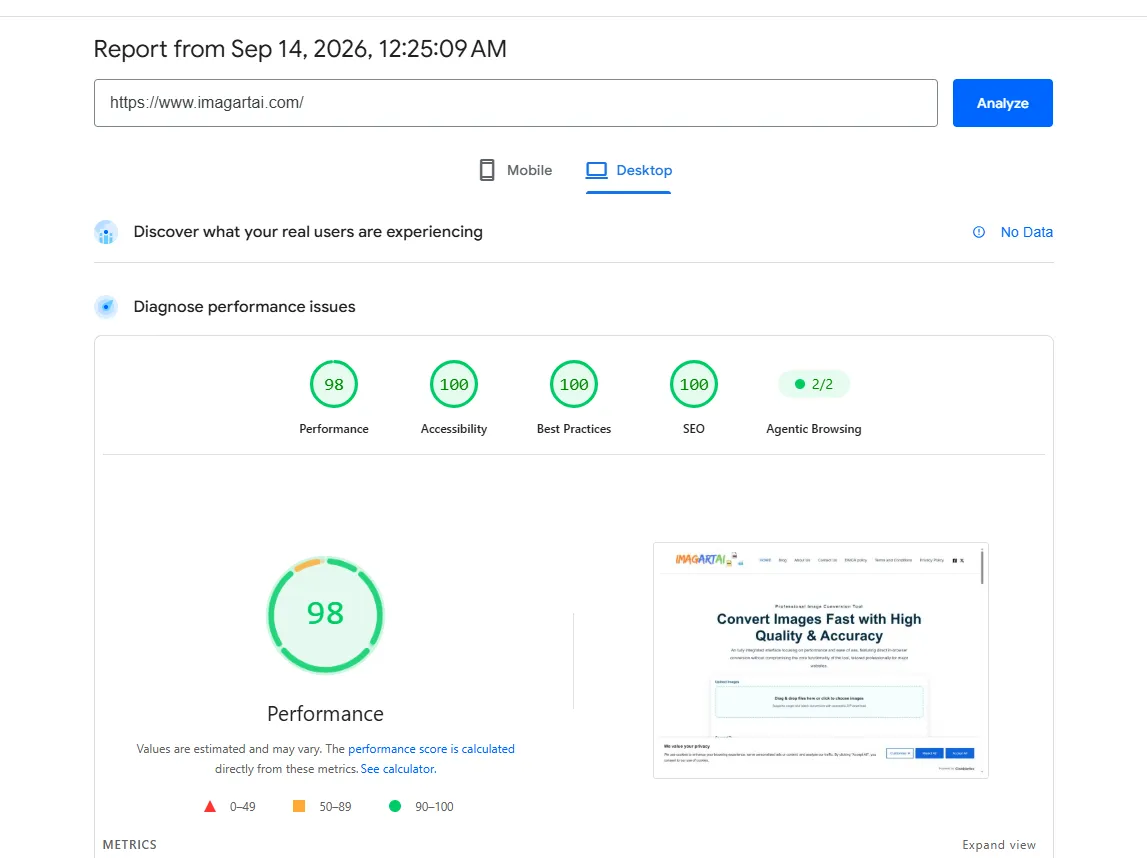This screenshot has width=1147, height=858.
Task: Click the green circle 90–100 legend icon
Action: [x=395, y=806]
